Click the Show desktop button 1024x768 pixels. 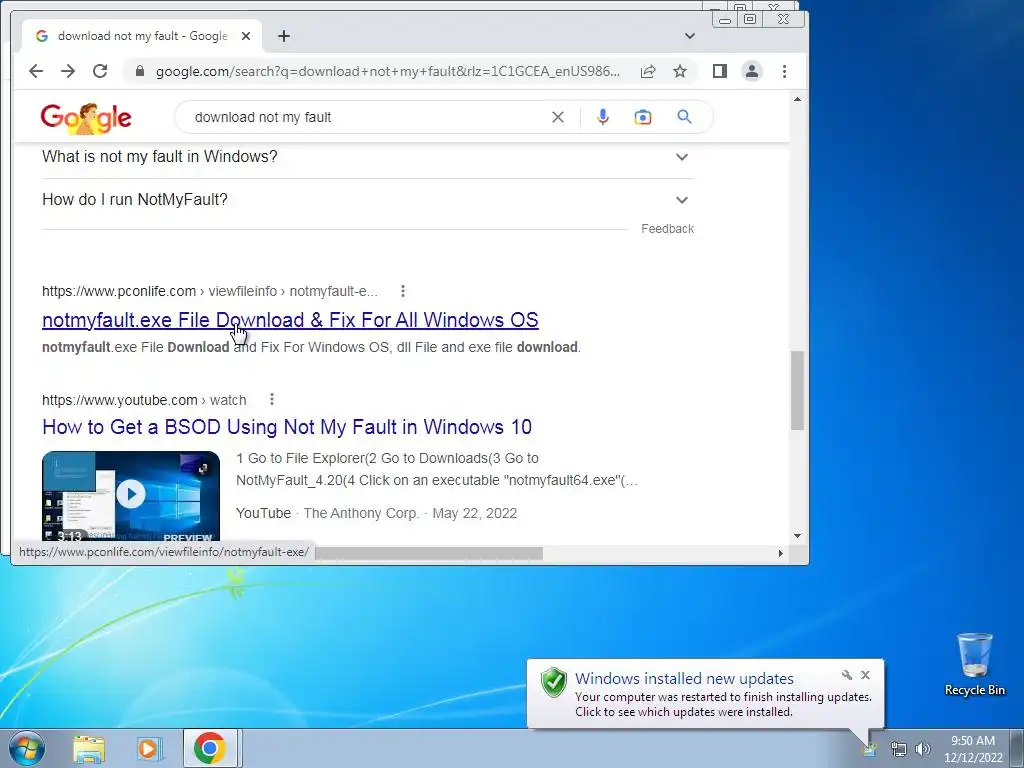(x=1017, y=749)
